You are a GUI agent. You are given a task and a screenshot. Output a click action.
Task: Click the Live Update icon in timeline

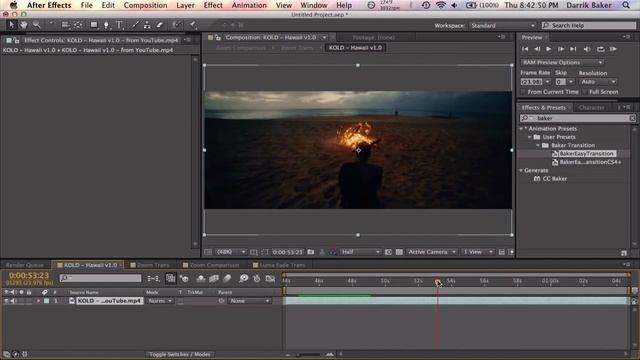[171, 278]
